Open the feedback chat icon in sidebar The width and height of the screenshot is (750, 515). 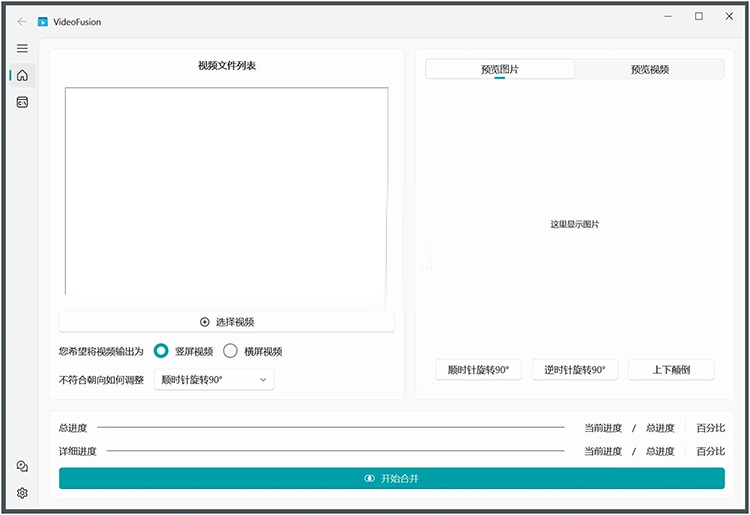click(x=22, y=466)
